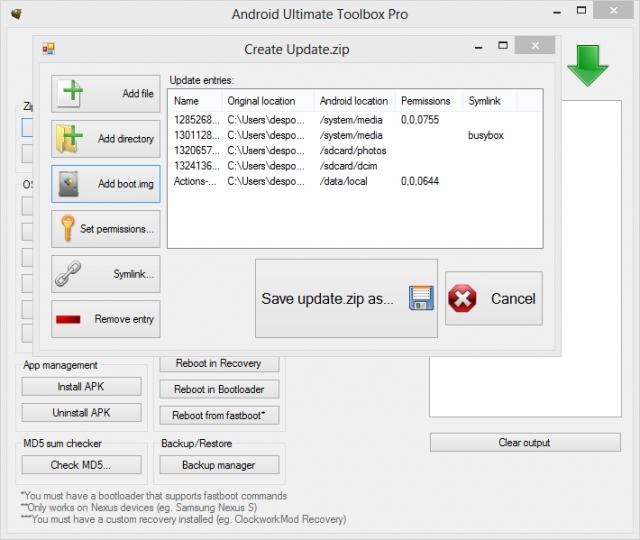Click the Android Ultimate Toolbox app icon
The width and height of the screenshot is (640, 540).
click(17, 14)
